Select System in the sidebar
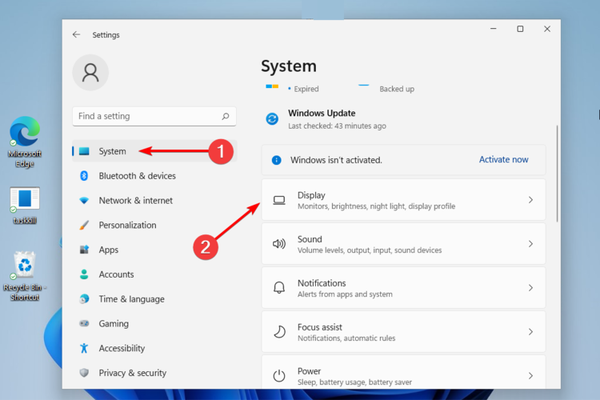The height and width of the screenshot is (400, 600). click(x=112, y=151)
